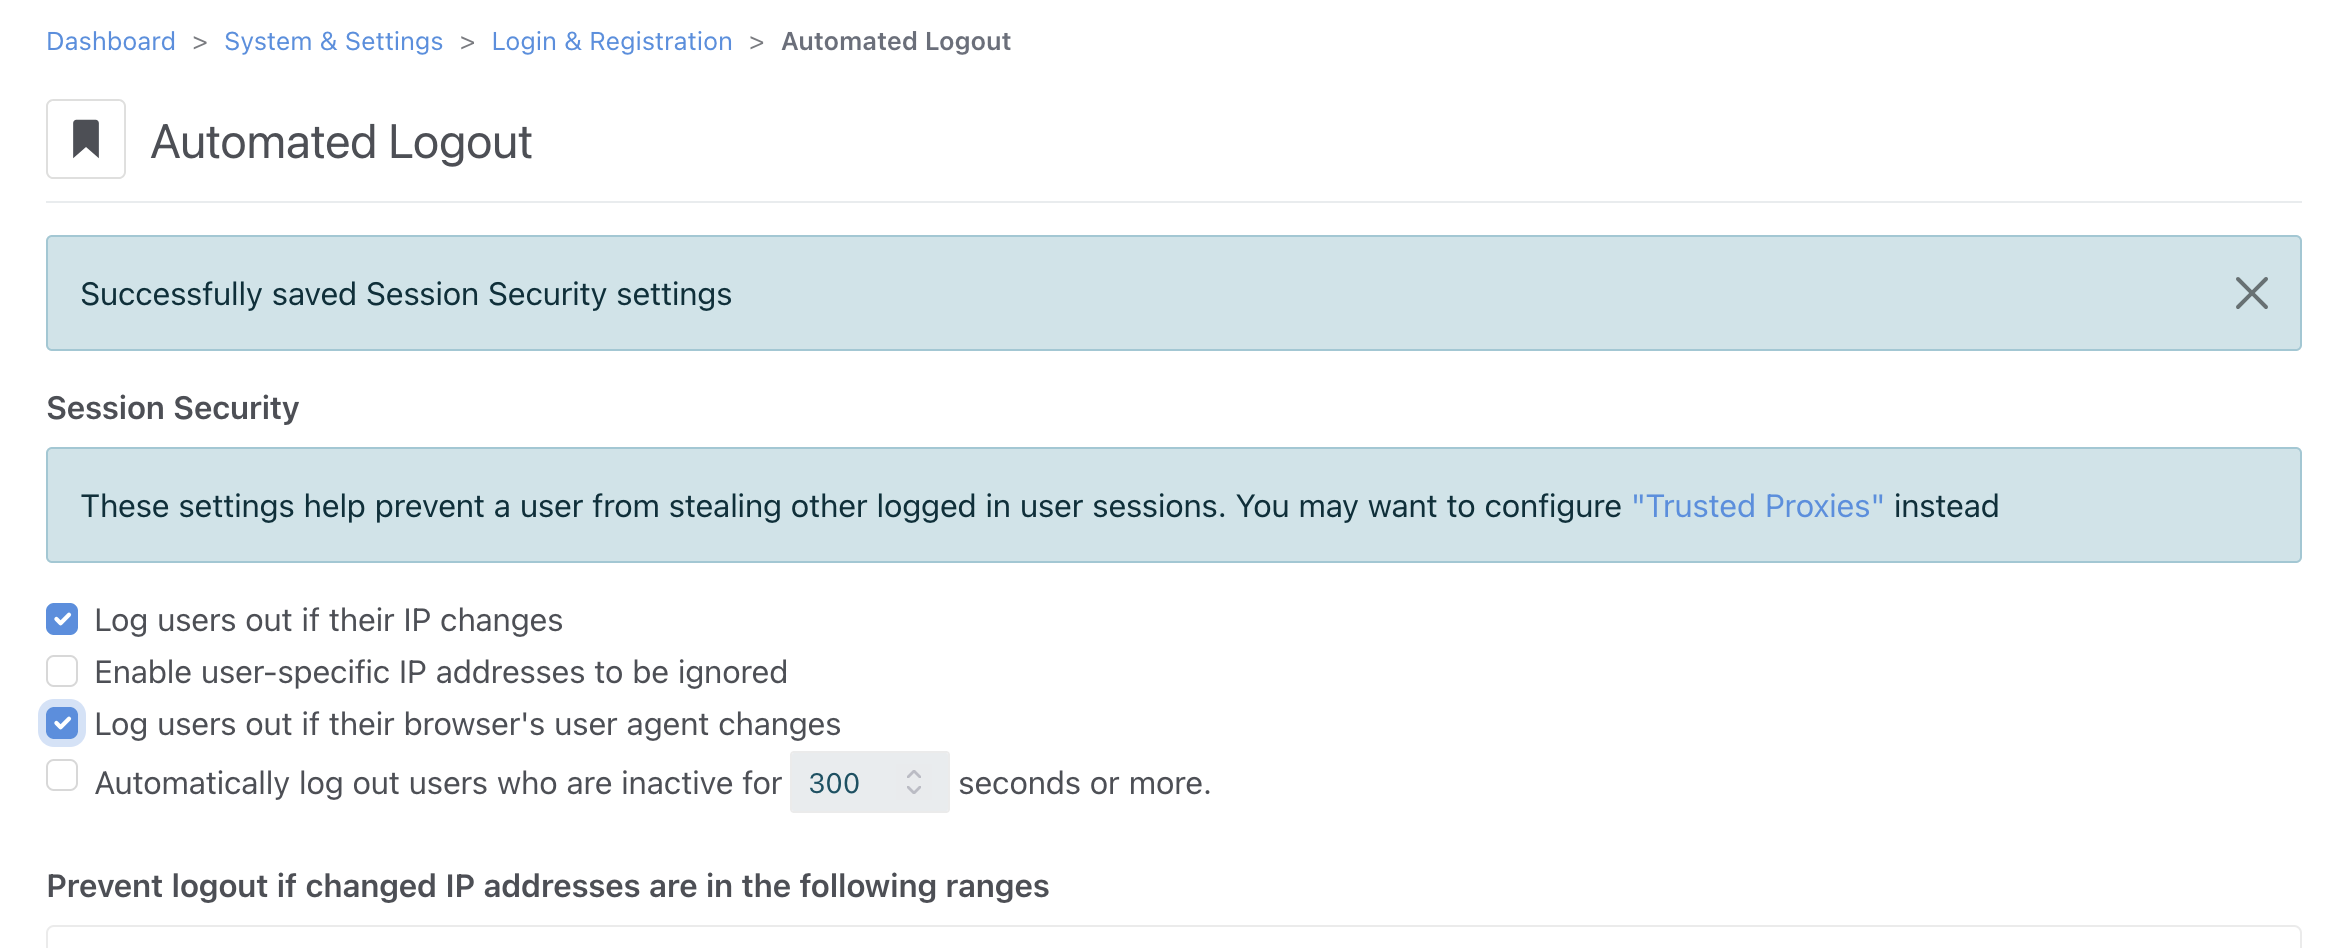Viewport: 2332px width, 948px height.
Task: Uncheck the IP changes logout checkbox
Action: pos(62,620)
